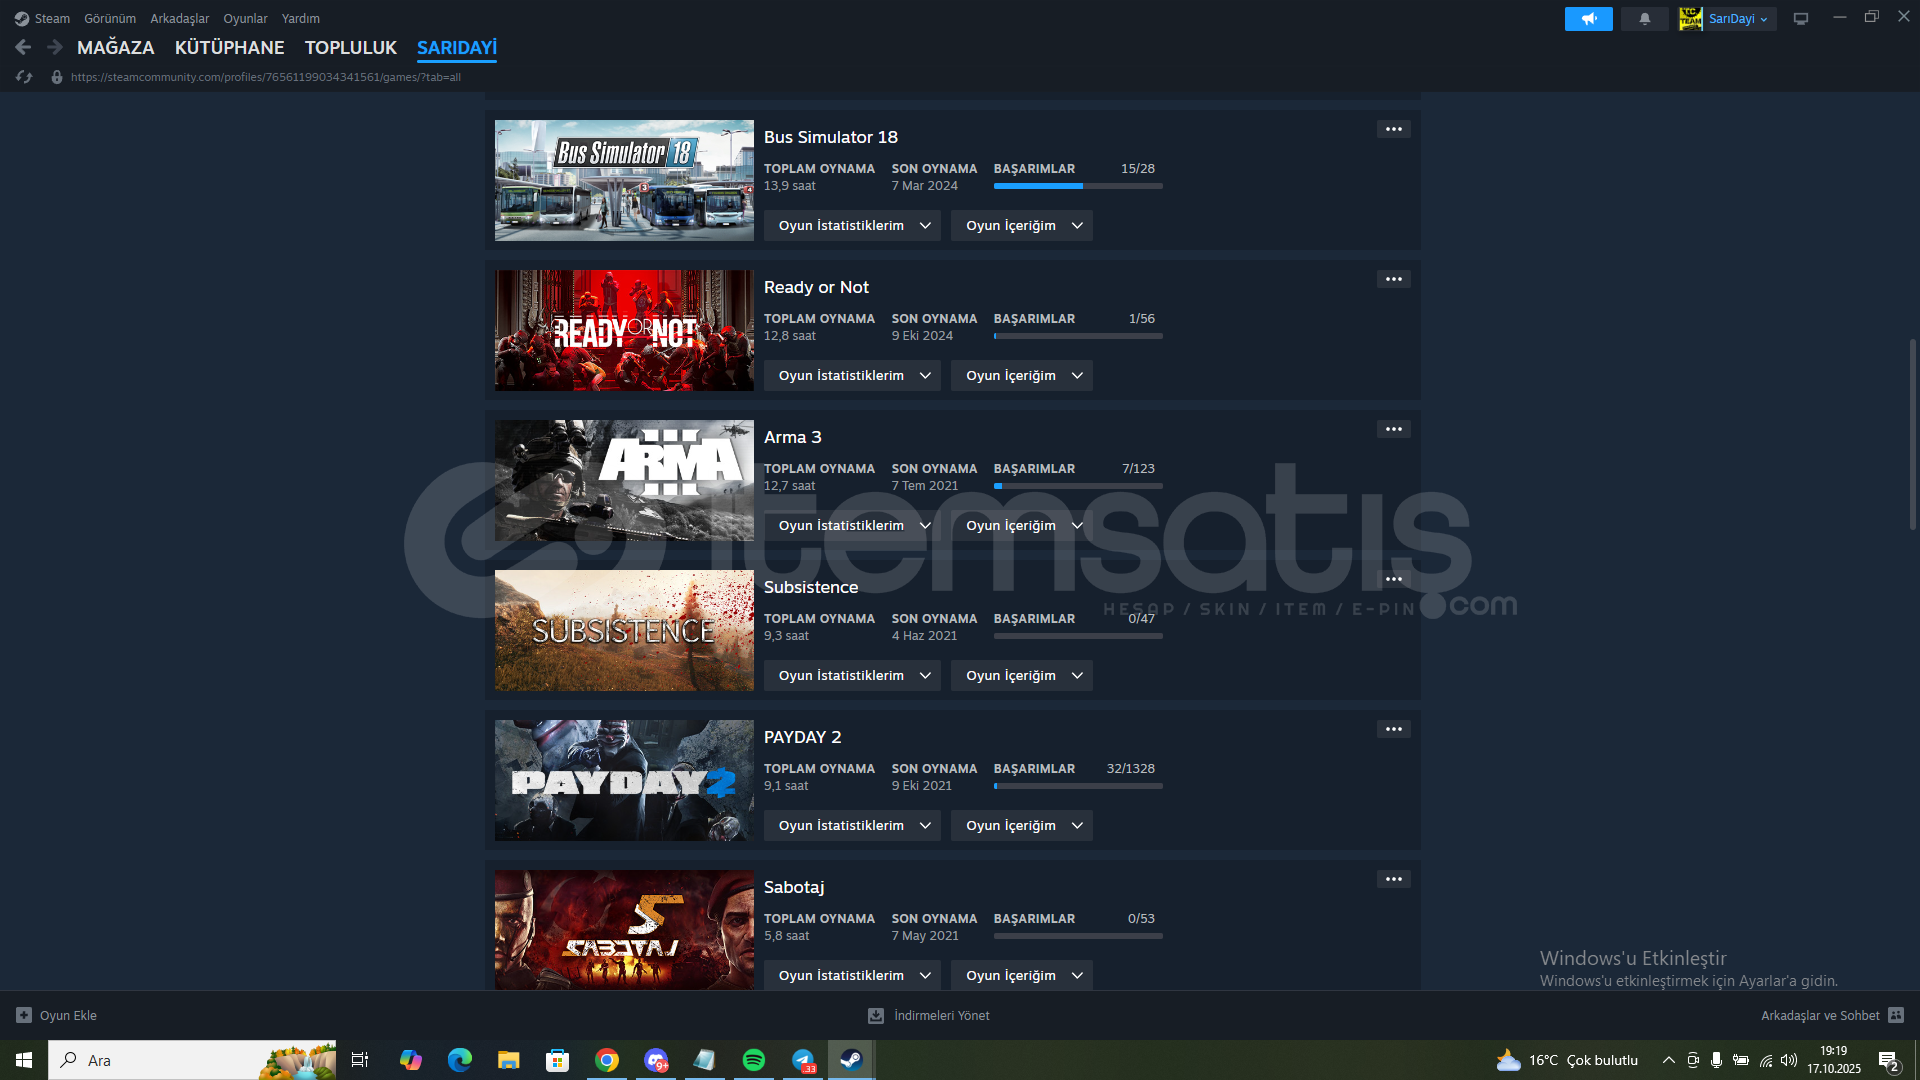Viewport: 1920px width, 1080px height.
Task: Click the Big Picture mode monitor icon
Action: [1801, 19]
